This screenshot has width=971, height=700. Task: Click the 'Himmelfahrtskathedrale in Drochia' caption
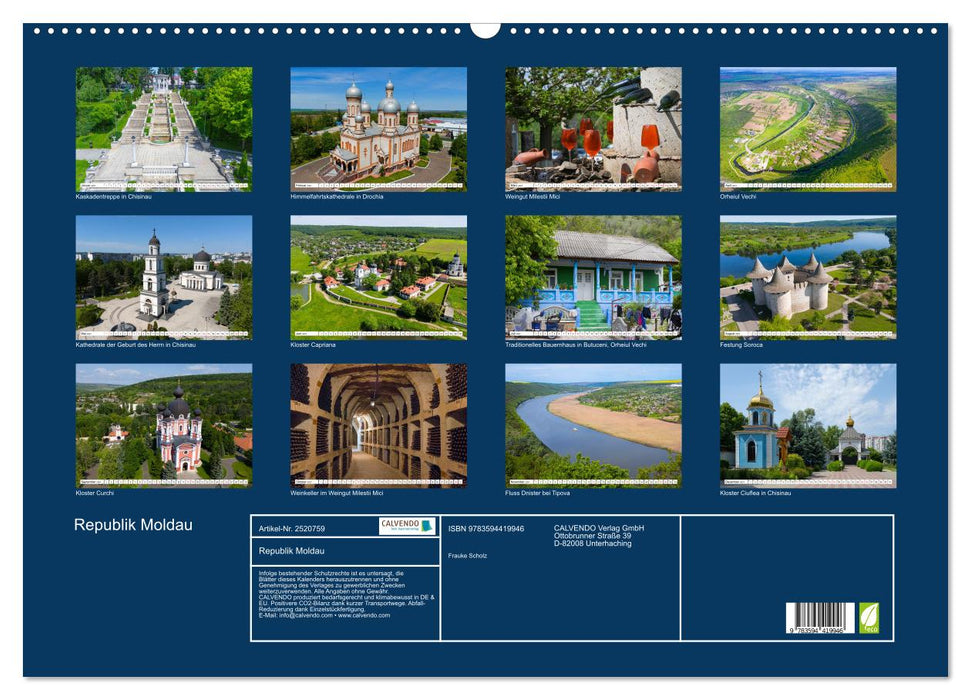pyautogui.click(x=337, y=196)
